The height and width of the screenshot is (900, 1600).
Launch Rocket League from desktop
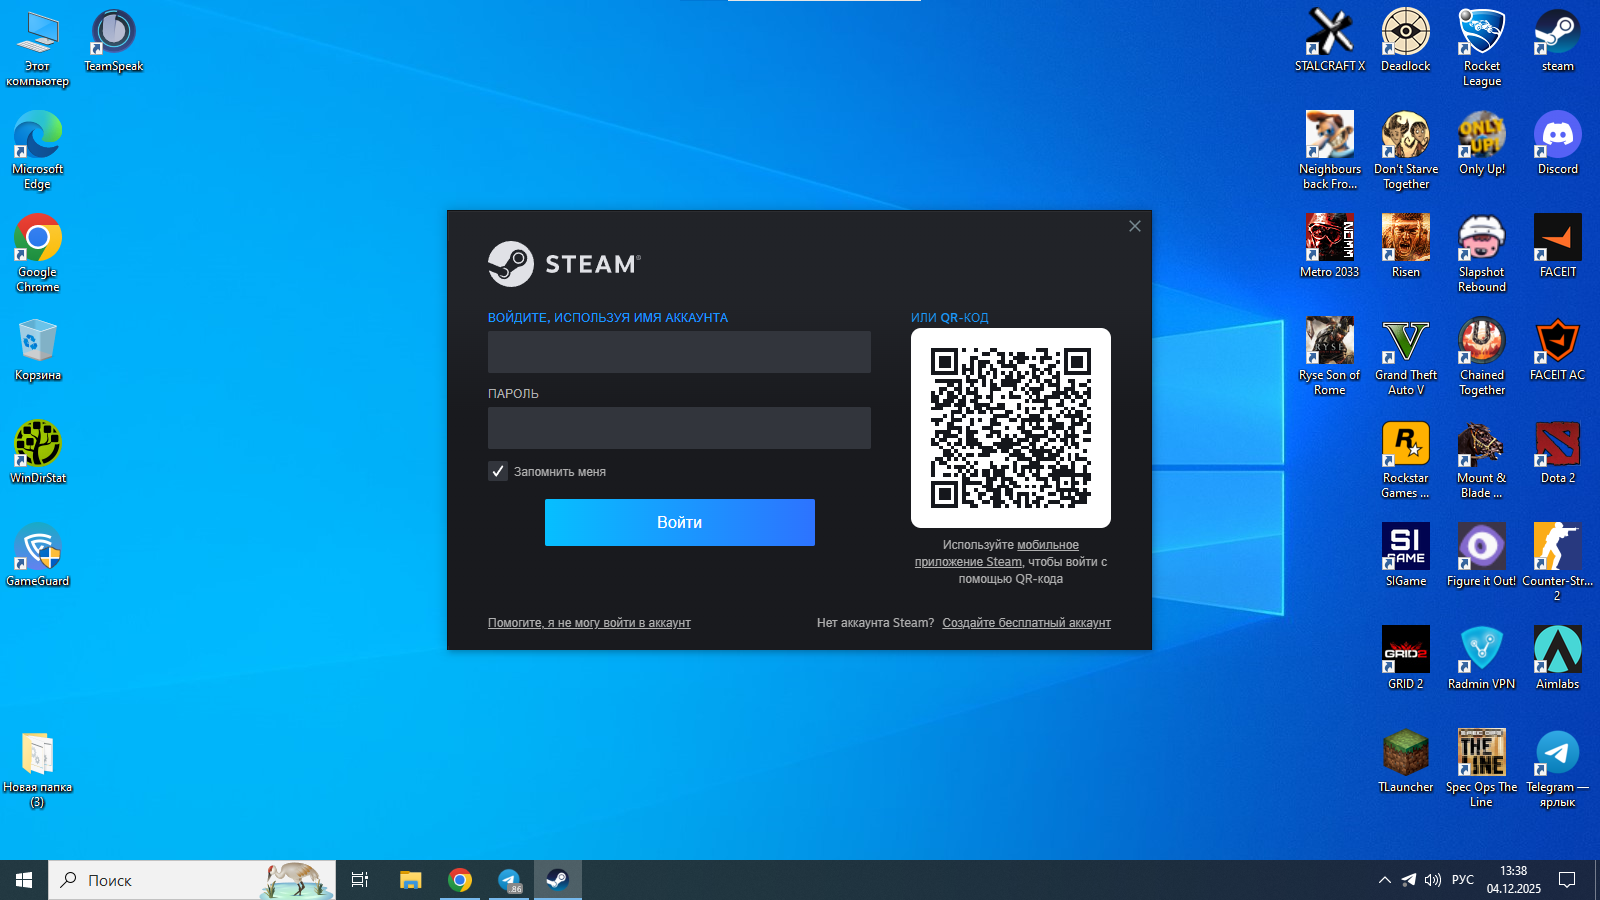(x=1482, y=47)
